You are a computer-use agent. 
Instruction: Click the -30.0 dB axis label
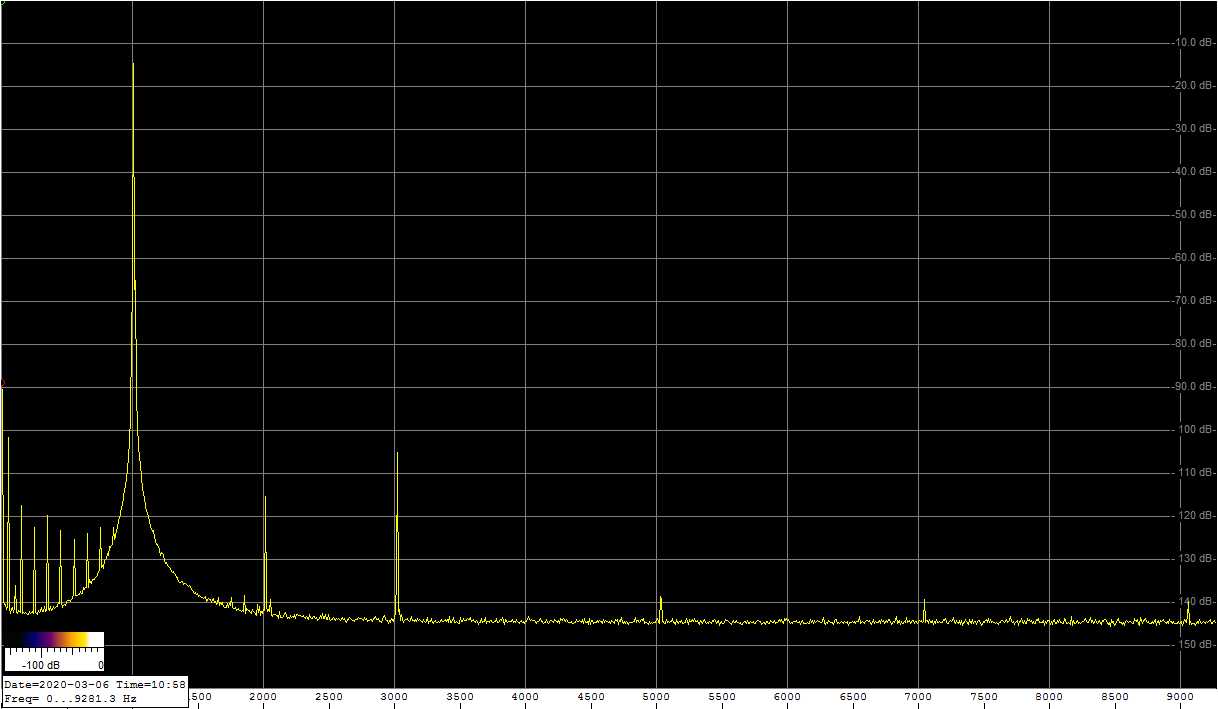point(1193,128)
